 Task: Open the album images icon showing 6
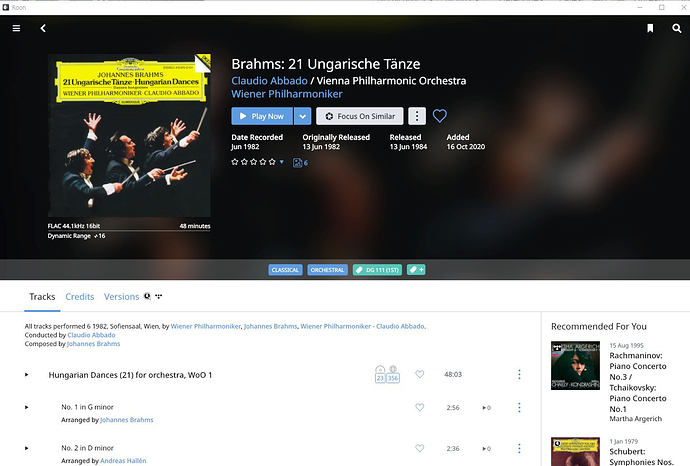point(300,163)
